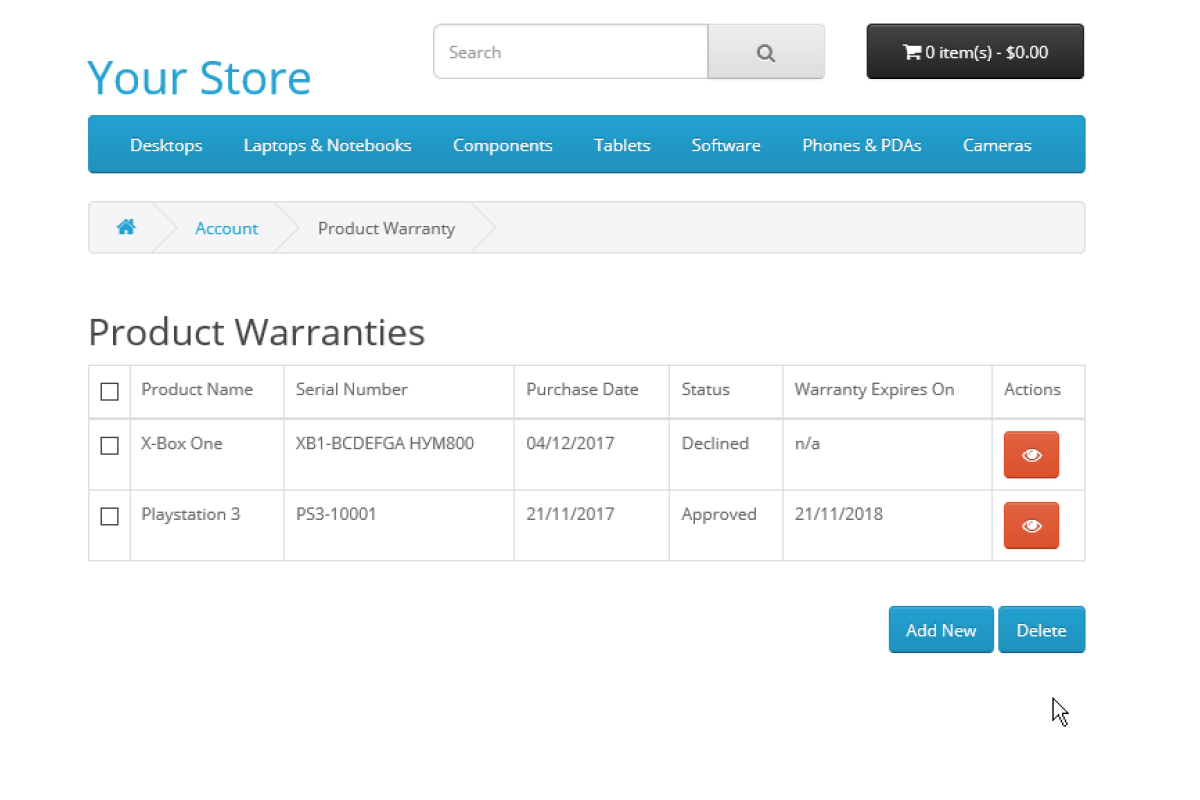Follow the Account breadcrumb link

coord(226,228)
